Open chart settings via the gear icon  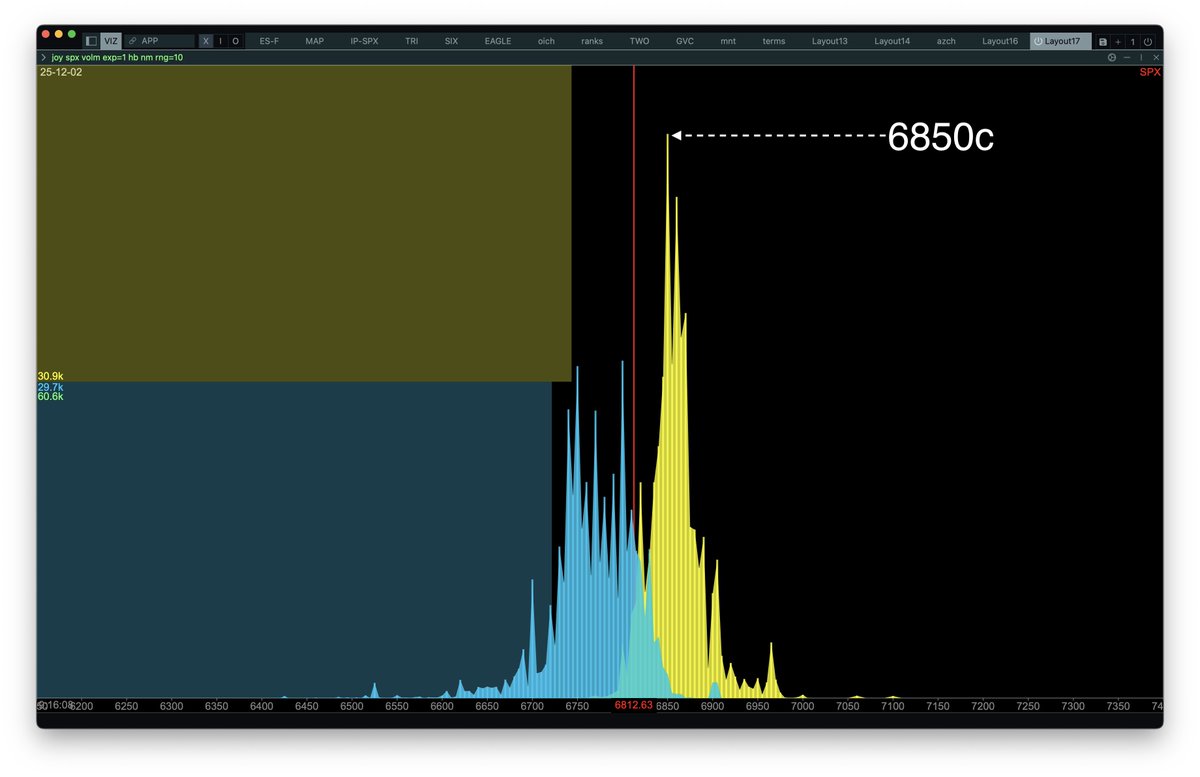1112,57
